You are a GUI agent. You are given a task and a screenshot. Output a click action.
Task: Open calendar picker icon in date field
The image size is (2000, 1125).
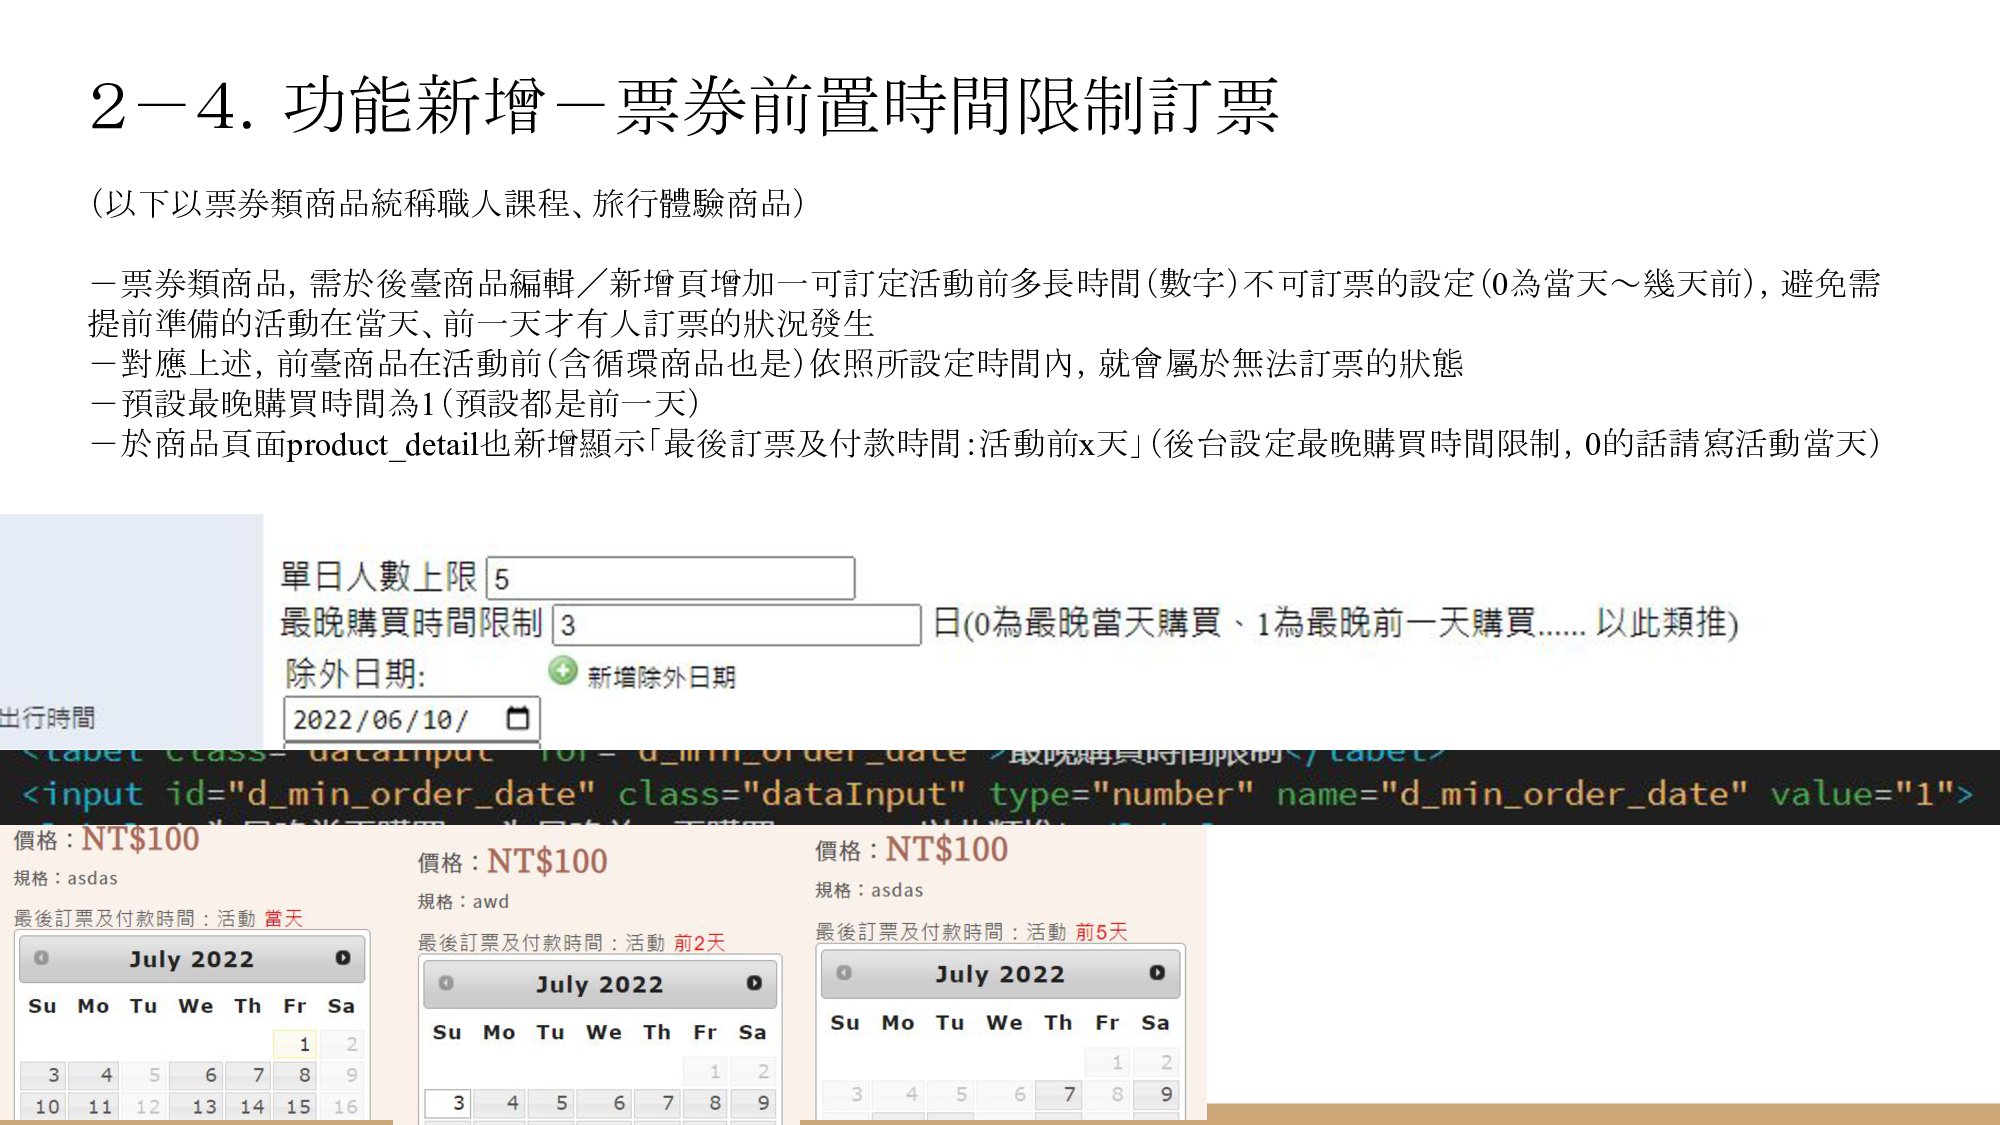click(517, 718)
